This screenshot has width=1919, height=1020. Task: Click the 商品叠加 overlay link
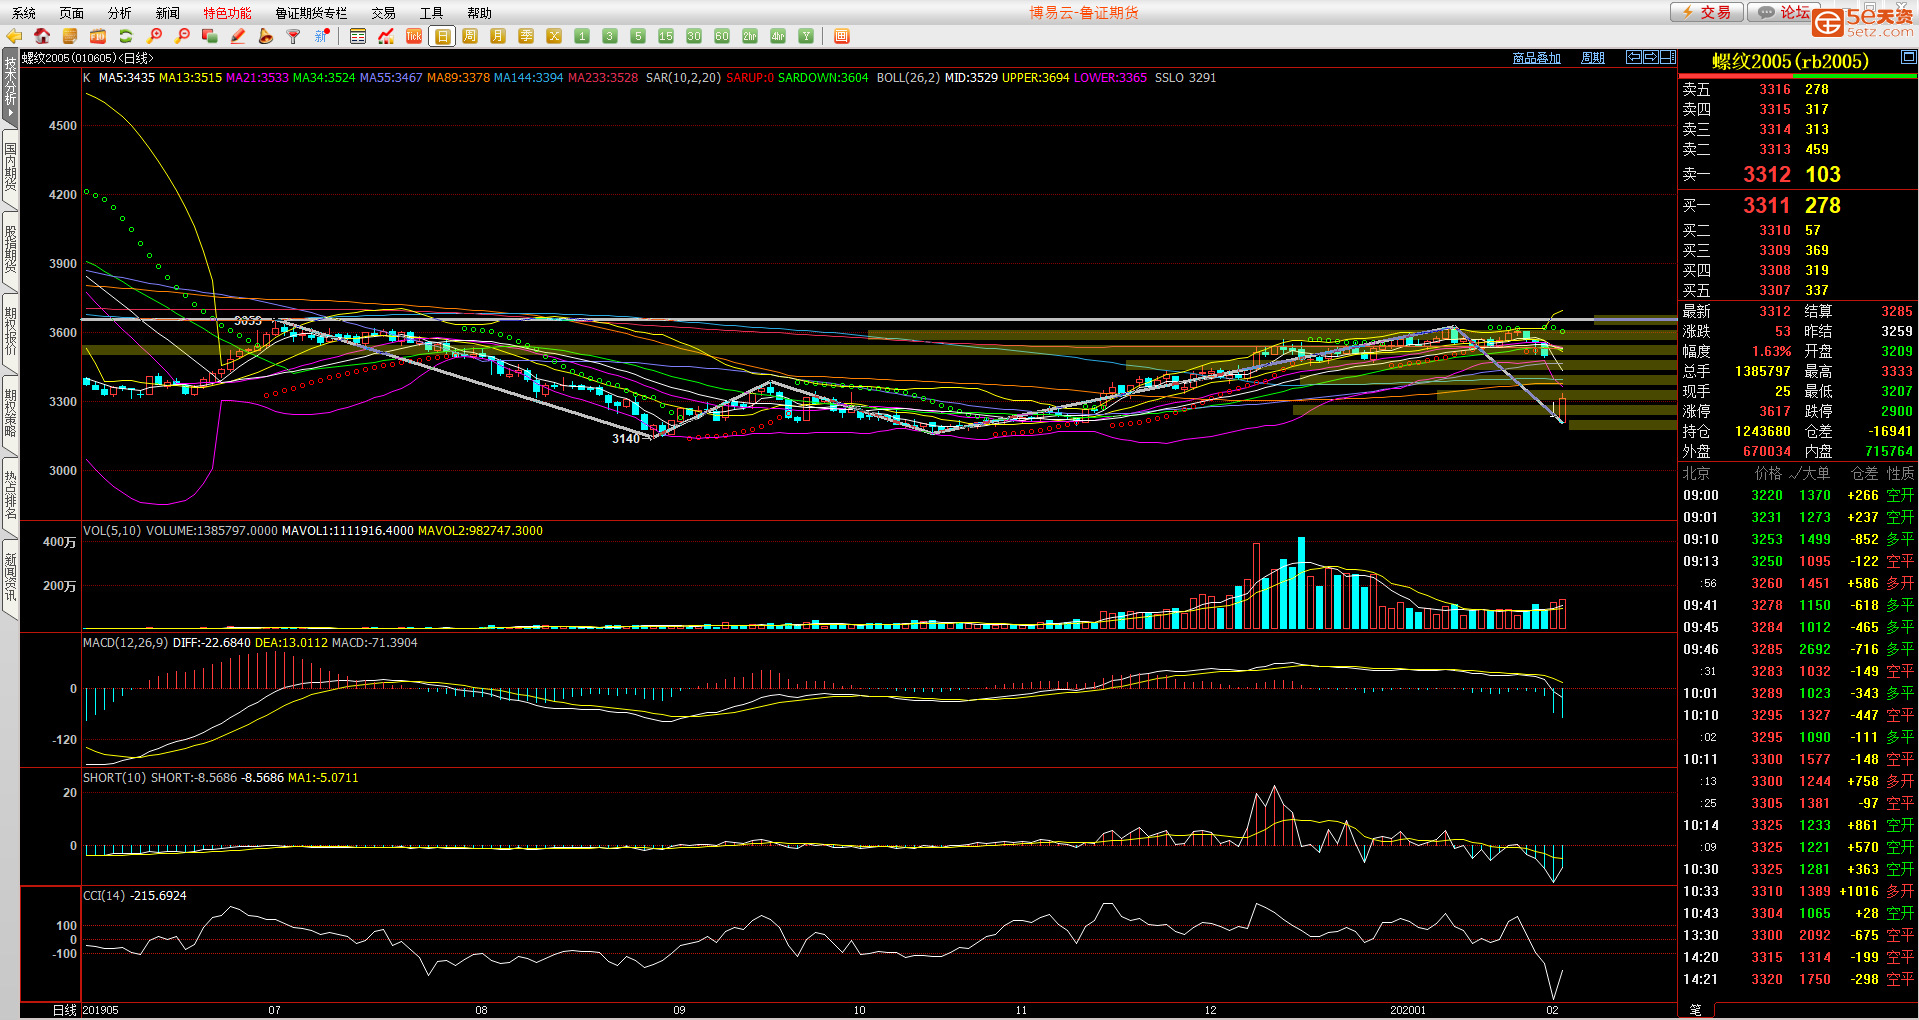(x=1536, y=58)
